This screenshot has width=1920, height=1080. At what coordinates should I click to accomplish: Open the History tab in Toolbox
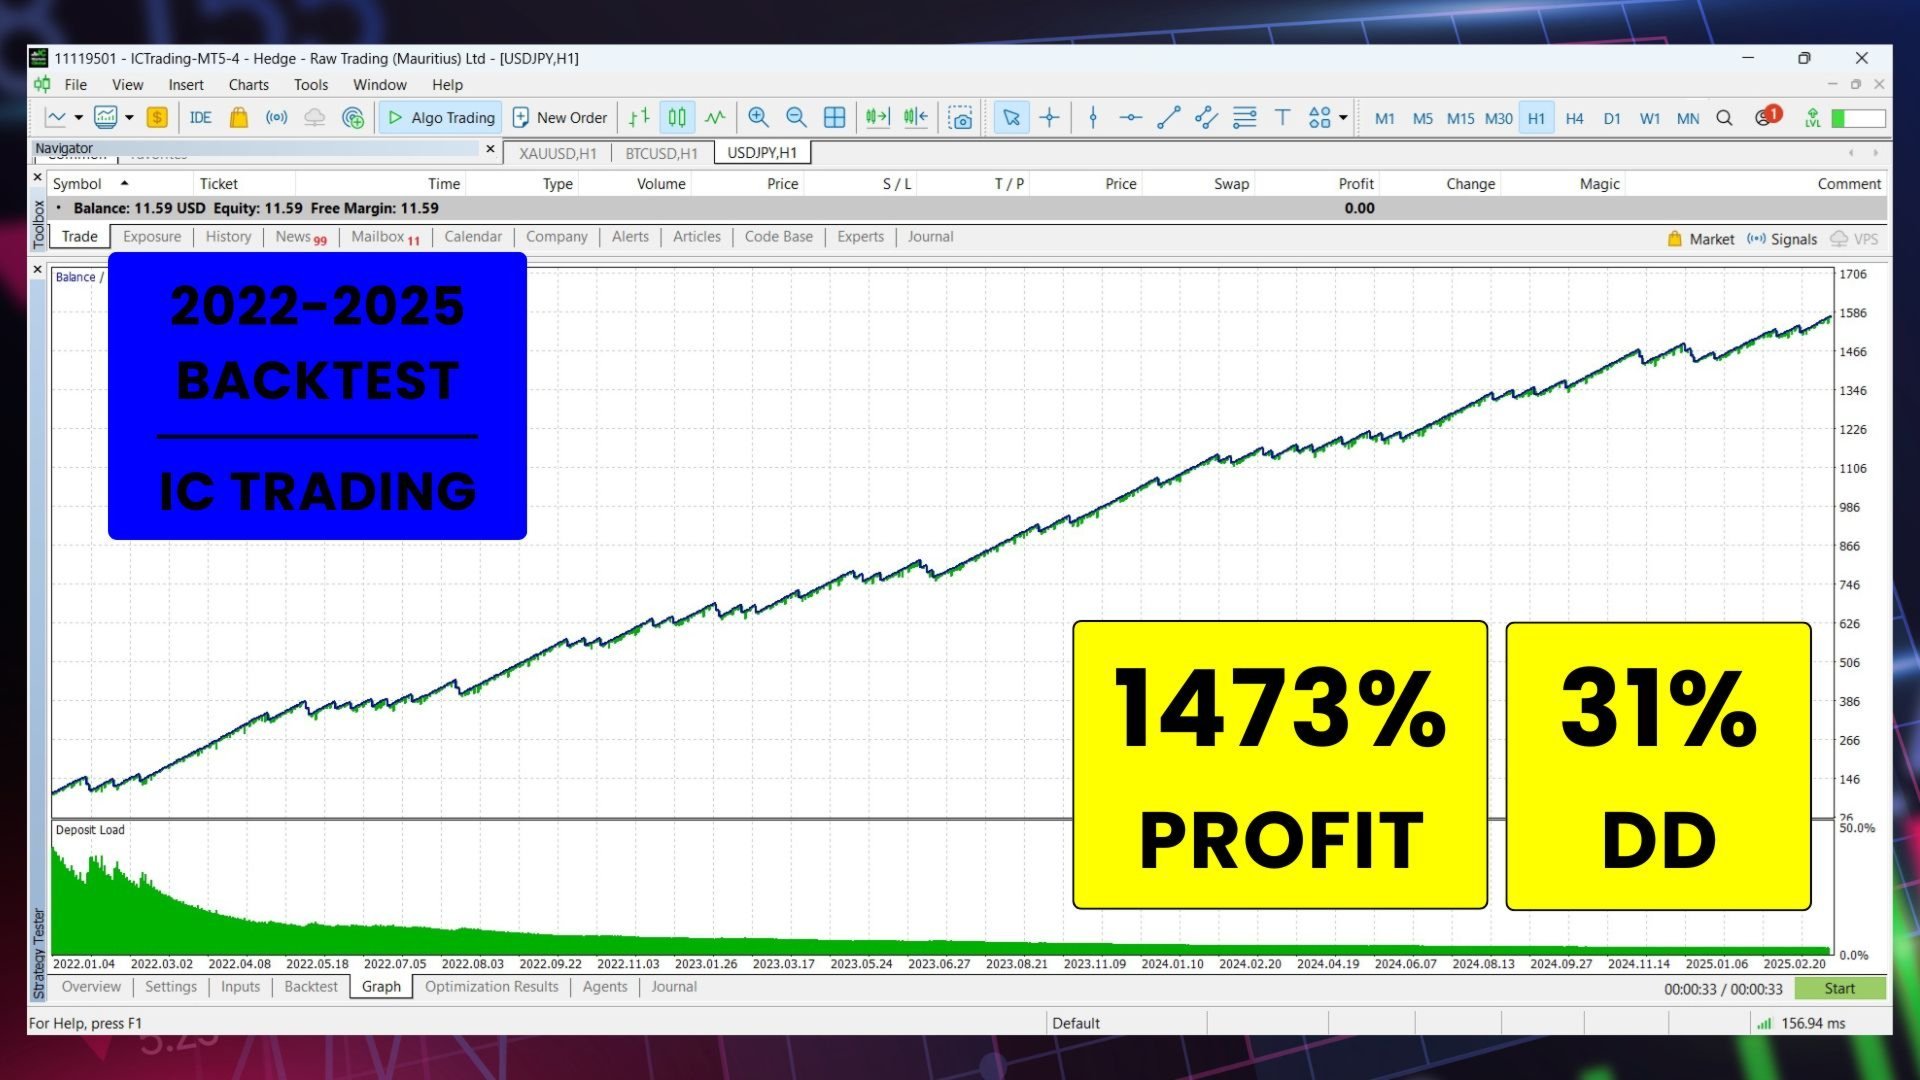pyautogui.click(x=228, y=237)
